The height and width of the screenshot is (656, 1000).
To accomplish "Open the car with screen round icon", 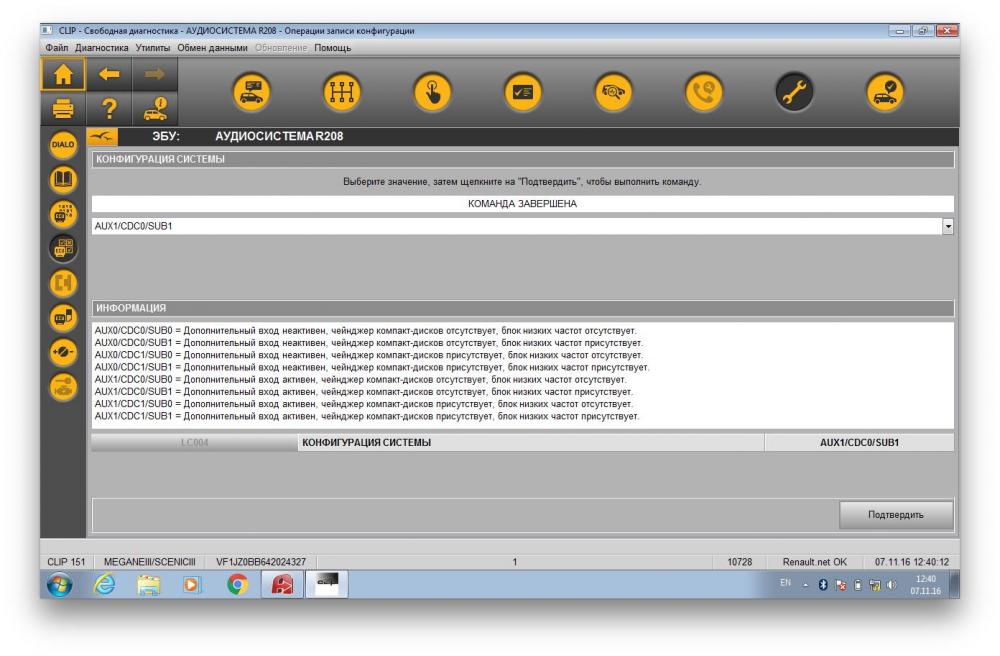I will click(x=251, y=92).
